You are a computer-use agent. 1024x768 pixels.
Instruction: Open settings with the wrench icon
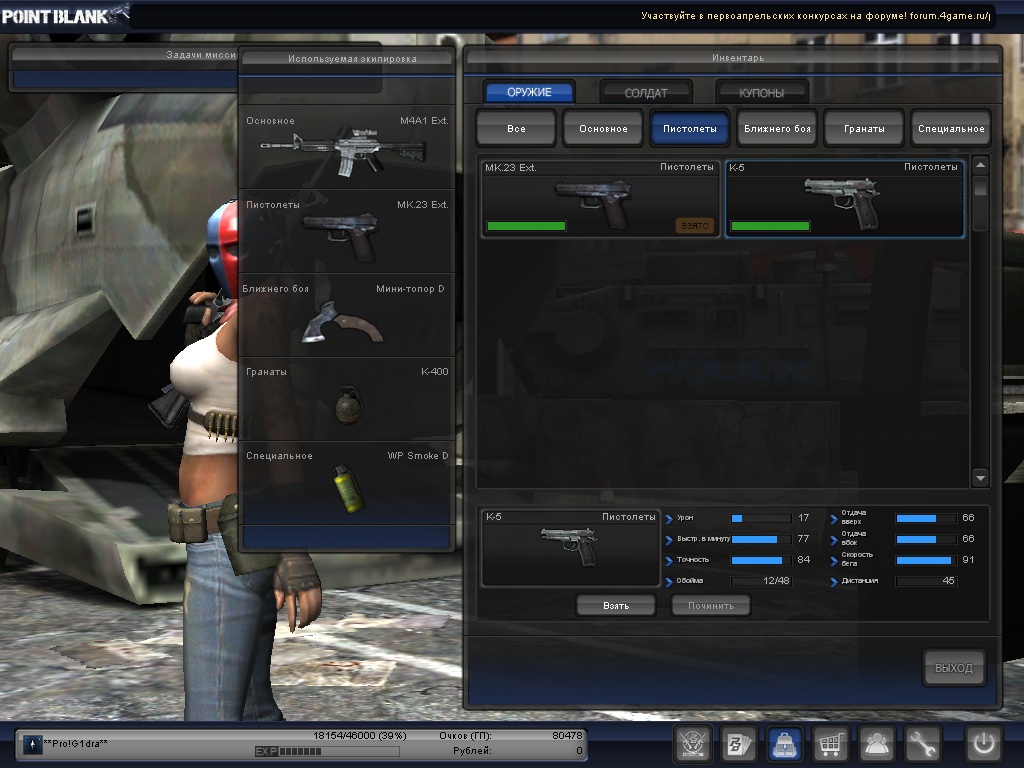click(921, 744)
